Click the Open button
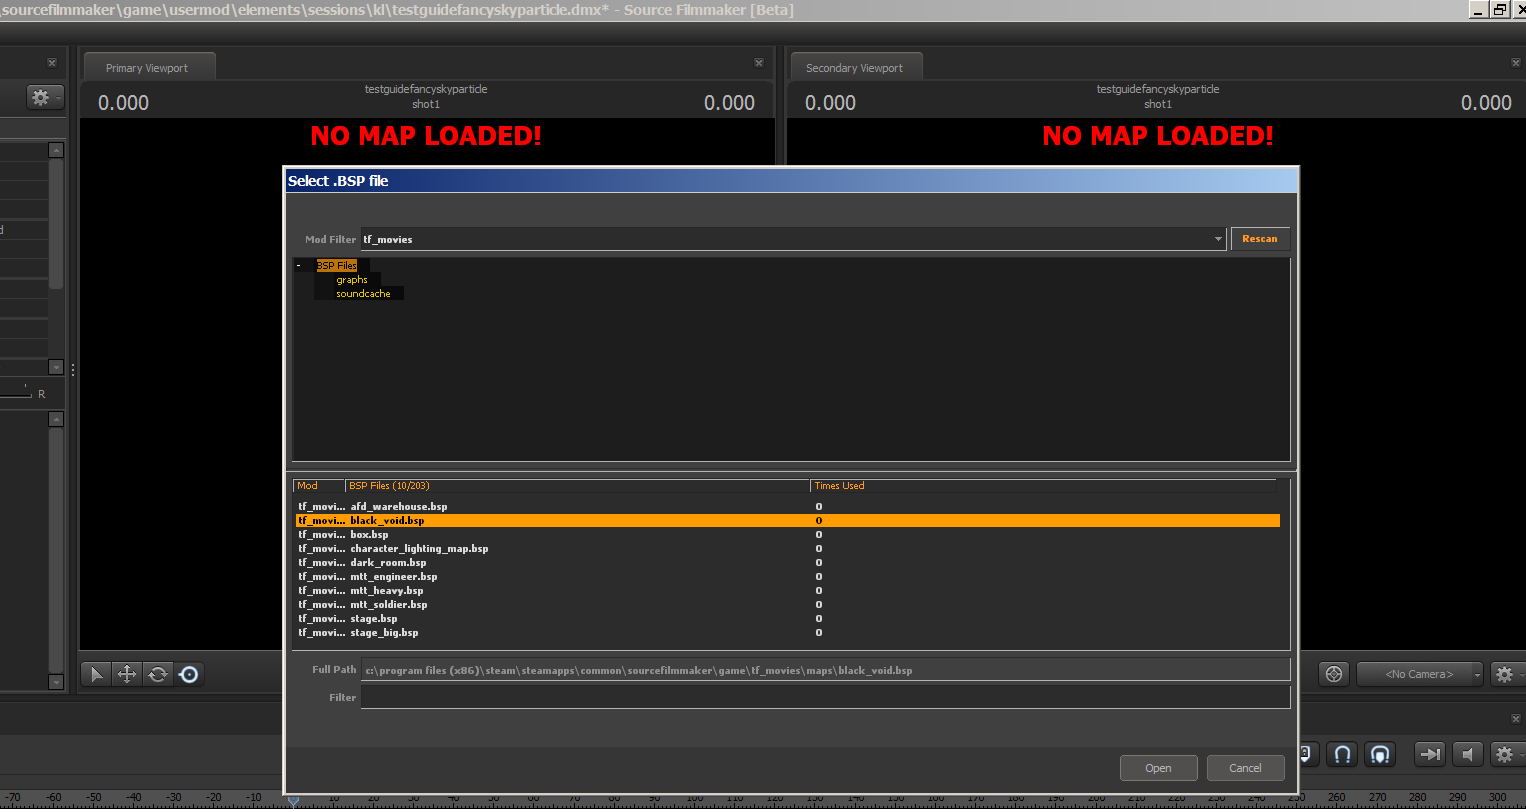The height and width of the screenshot is (812, 1526). (x=1158, y=768)
